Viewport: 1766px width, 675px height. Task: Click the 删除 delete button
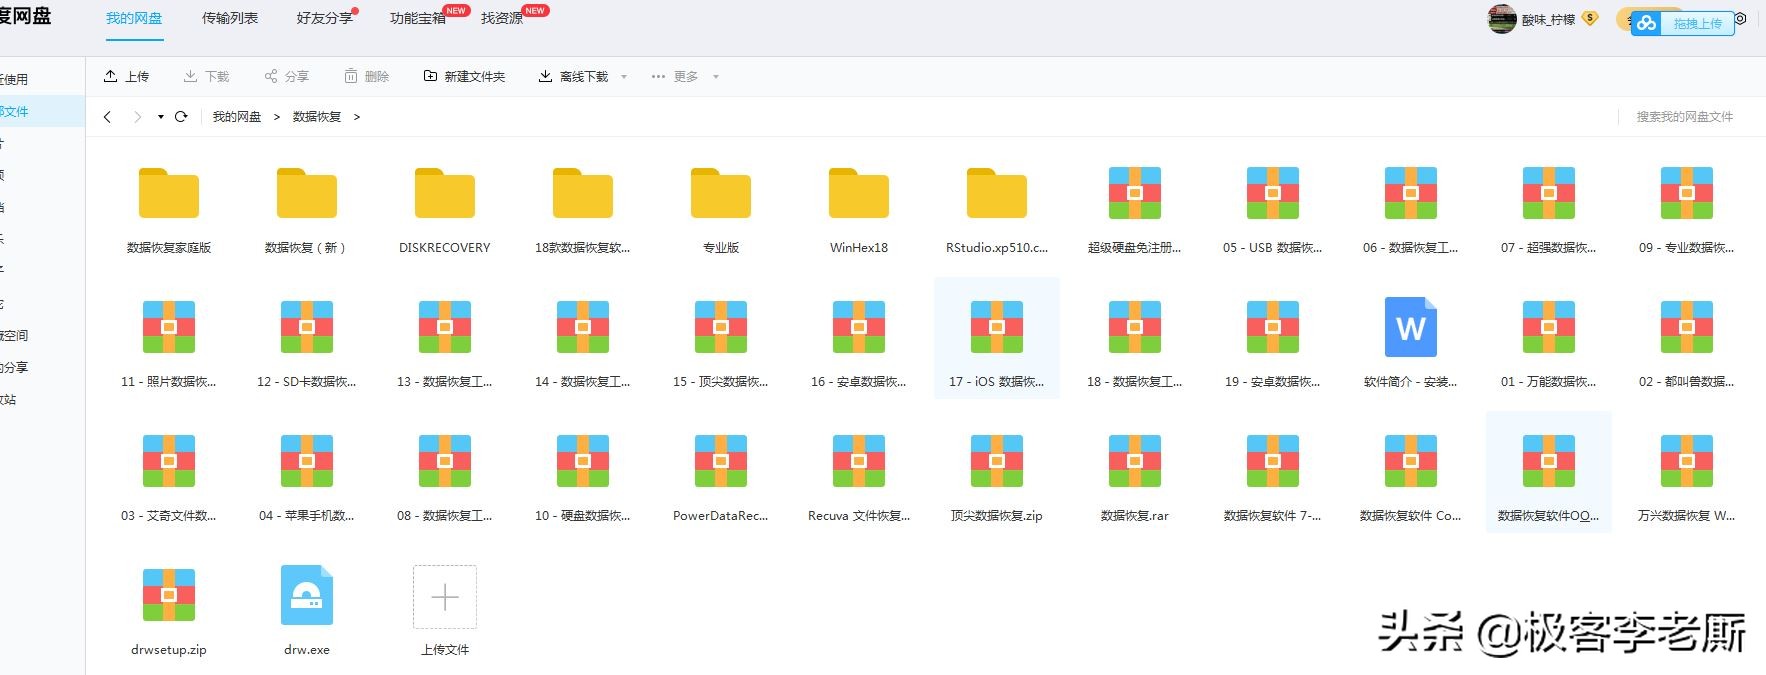coord(366,76)
